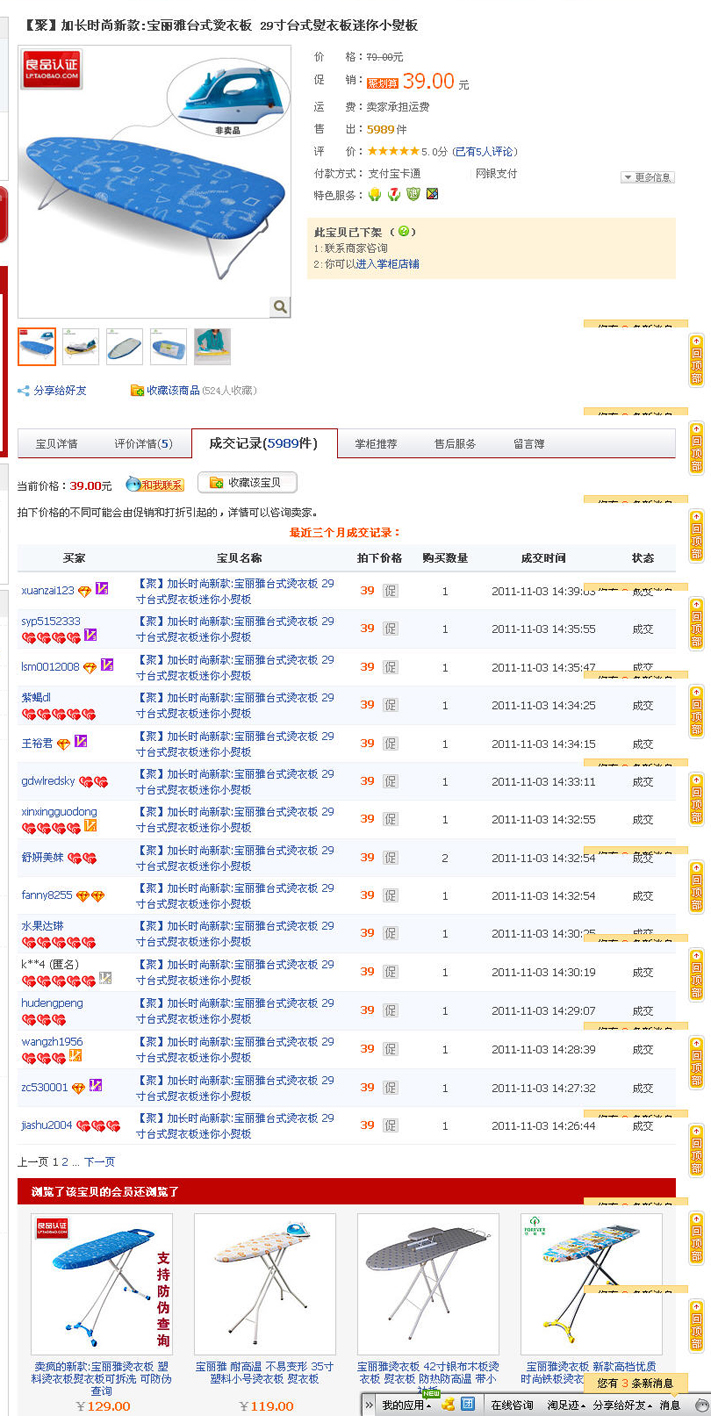Click green help icon beside 此宝贝已下架
Viewport: 711px width, 1416px height.
[404, 231]
